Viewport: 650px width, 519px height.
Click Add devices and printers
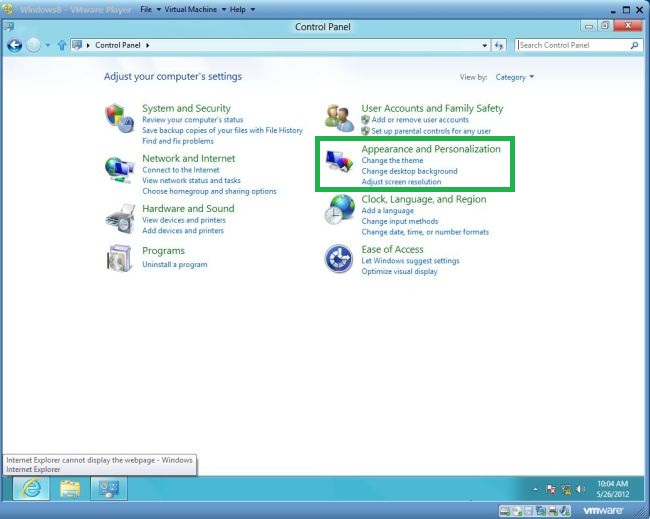183,231
